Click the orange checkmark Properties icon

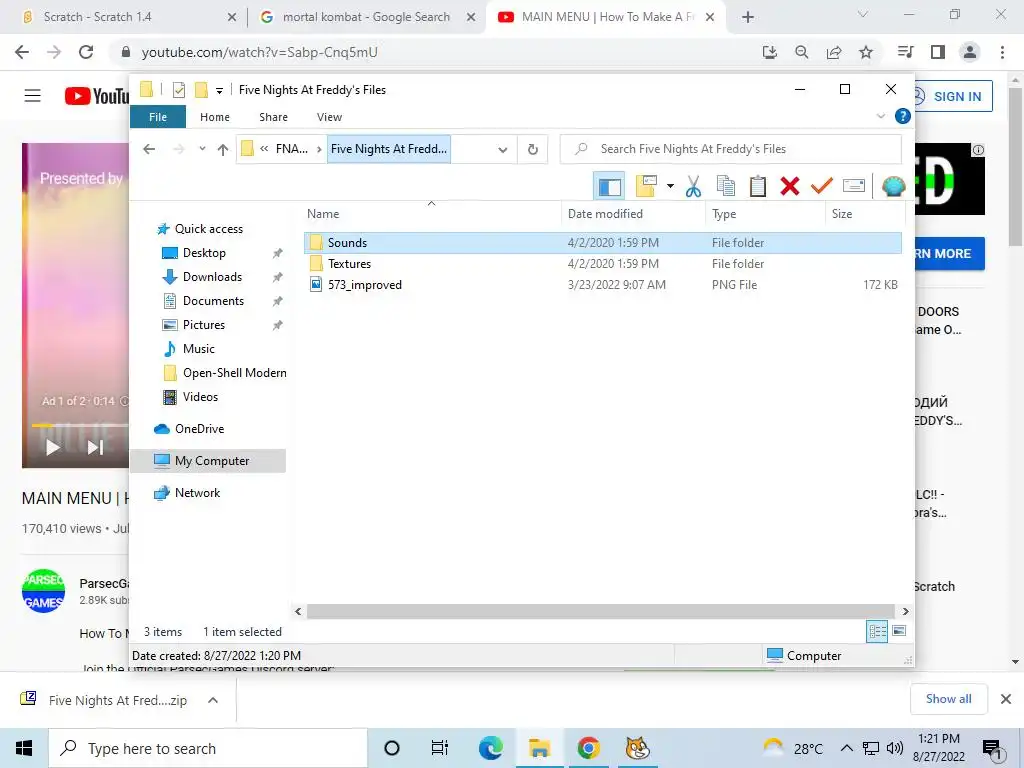pyautogui.click(x=822, y=186)
